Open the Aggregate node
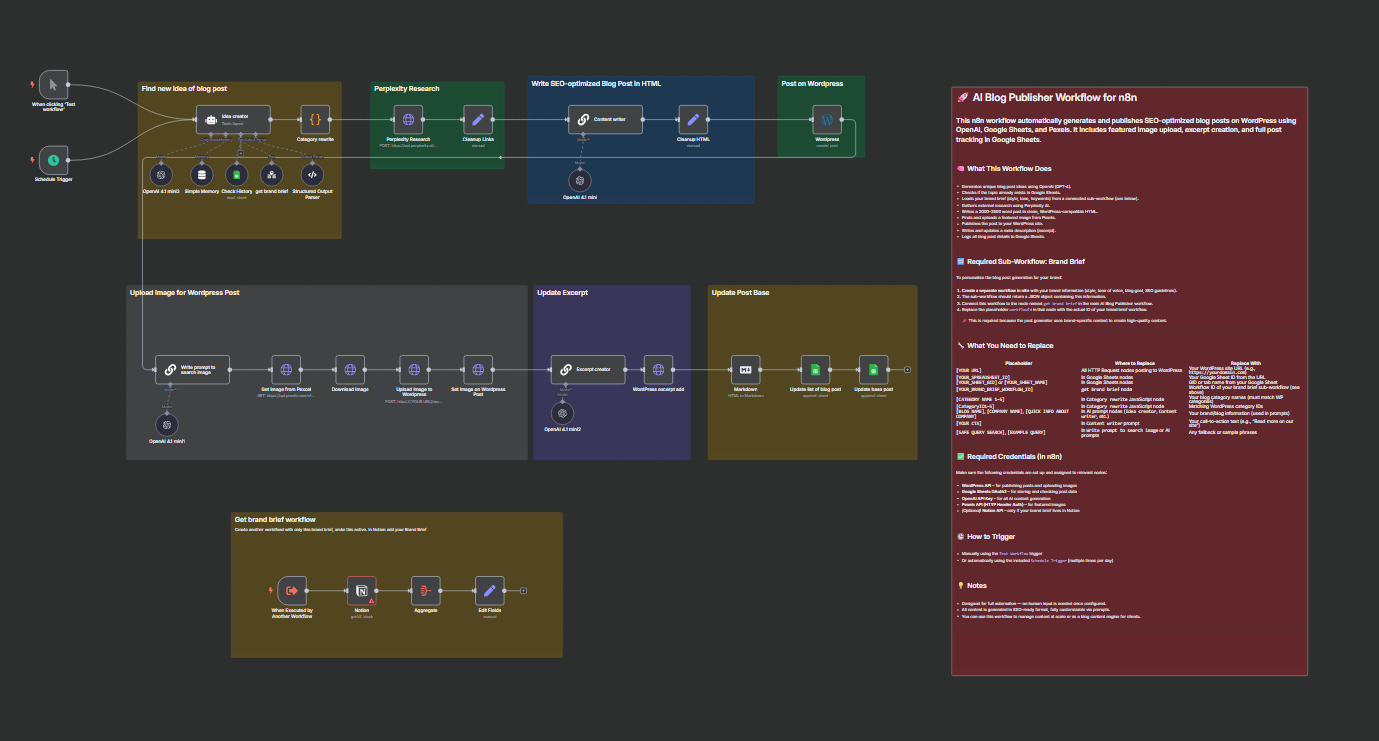The width and height of the screenshot is (1379, 741). pos(425,591)
